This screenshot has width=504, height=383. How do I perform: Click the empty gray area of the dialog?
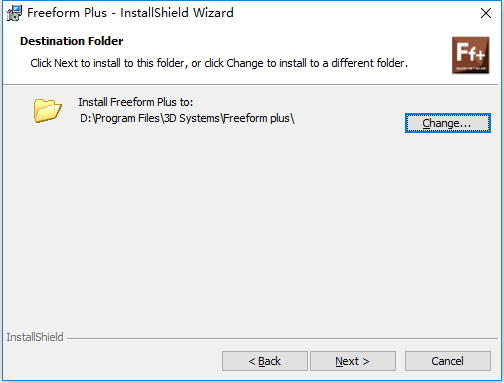point(250,227)
